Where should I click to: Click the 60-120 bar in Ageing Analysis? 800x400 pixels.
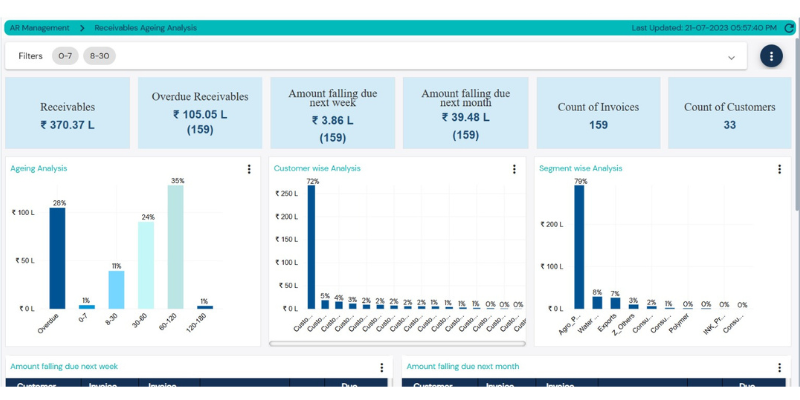175,247
